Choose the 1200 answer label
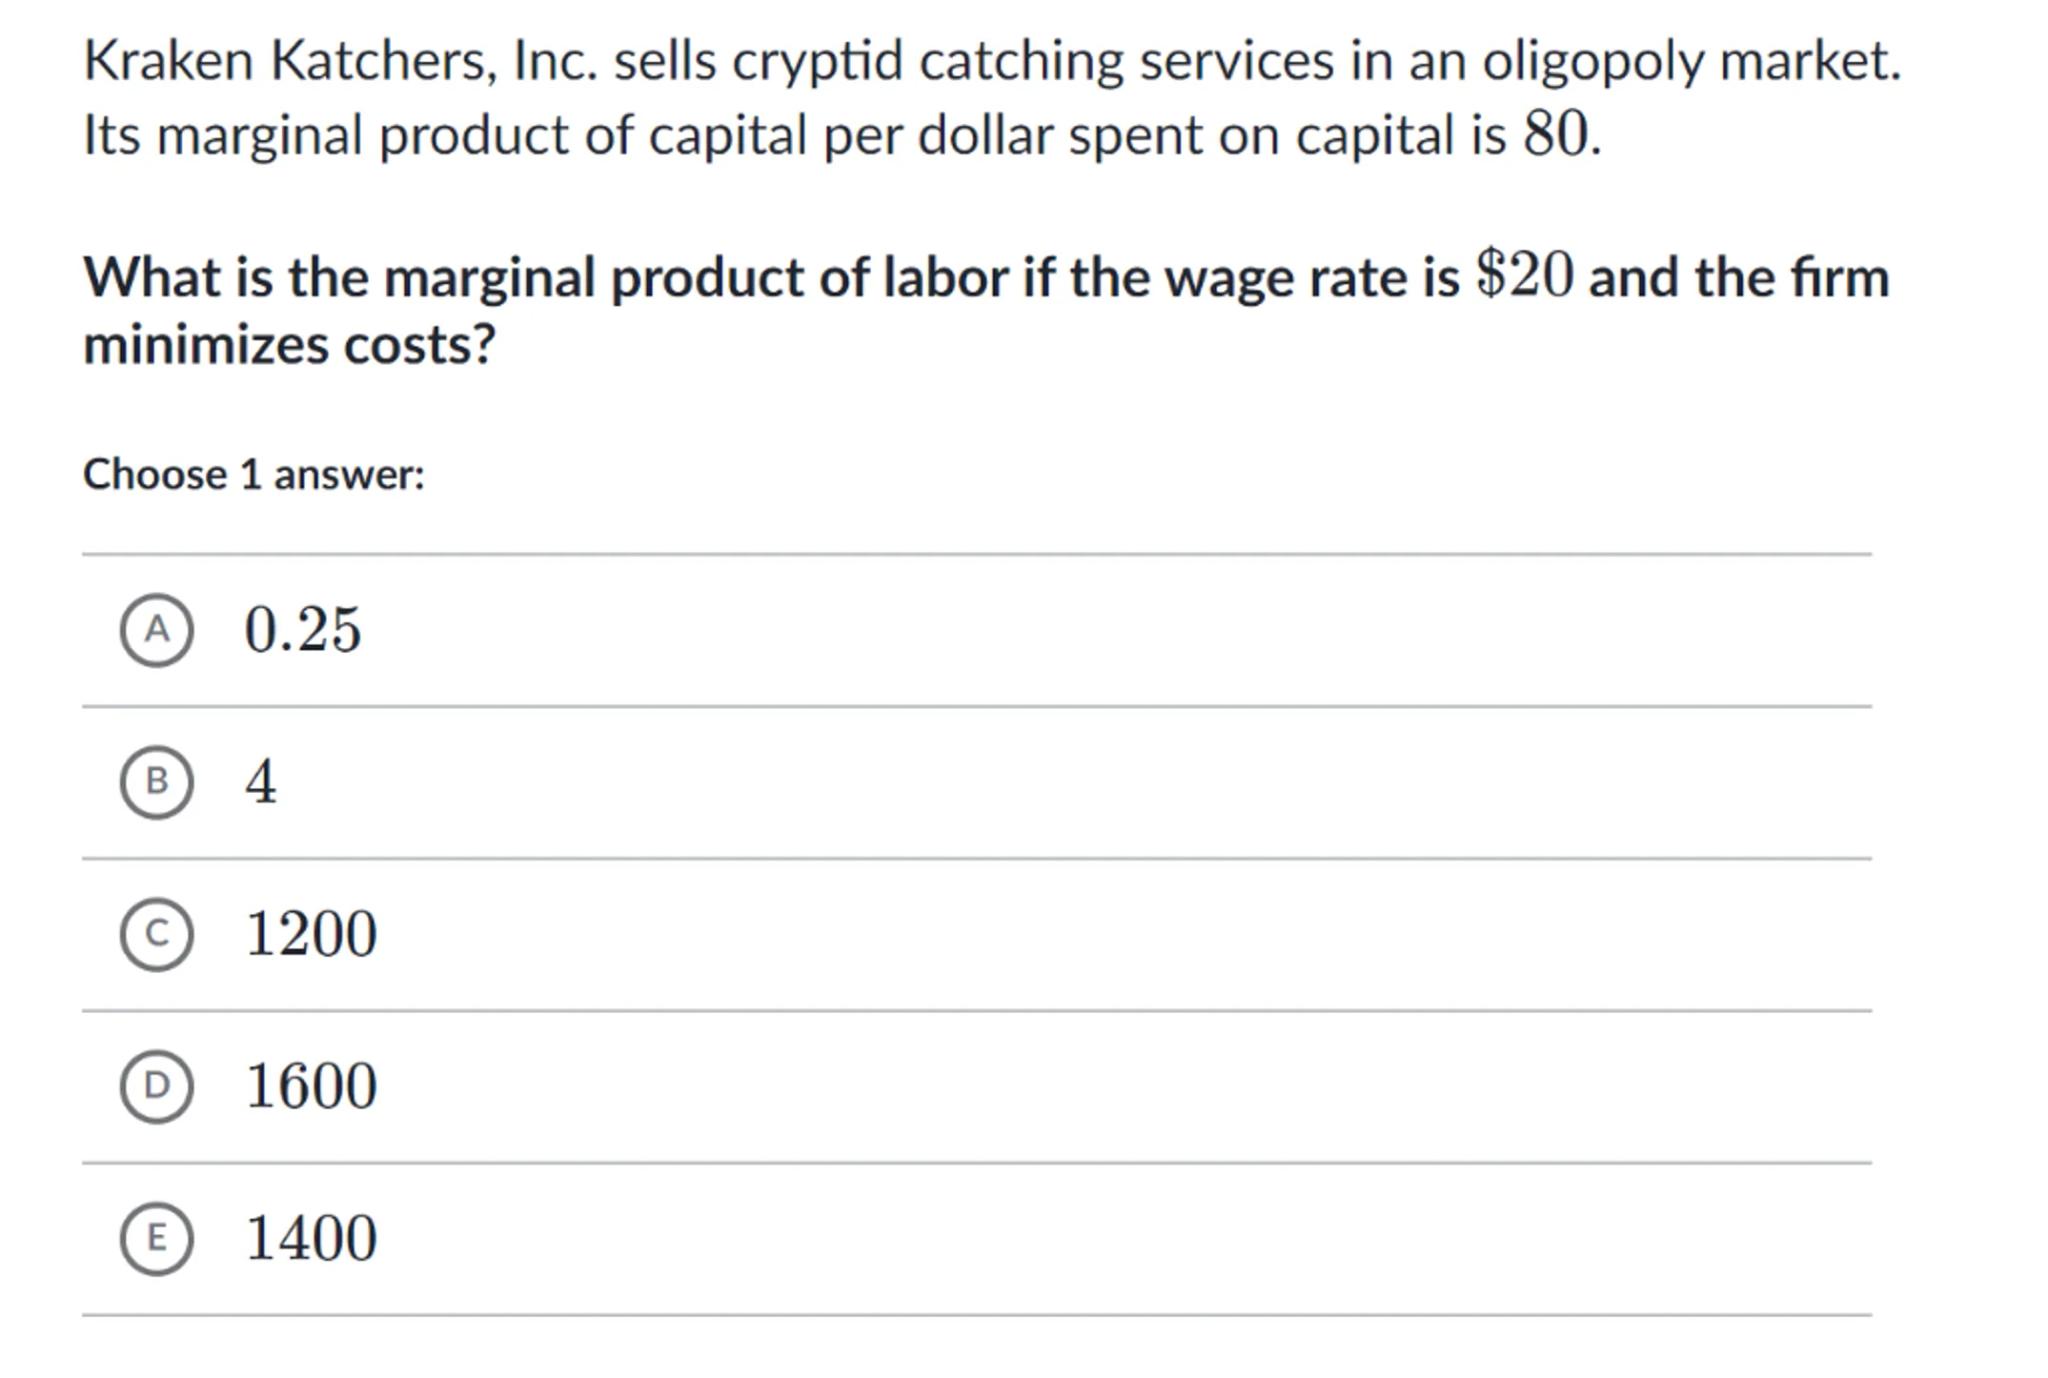The image size is (2048, 1378). click(x=311, y=934)
